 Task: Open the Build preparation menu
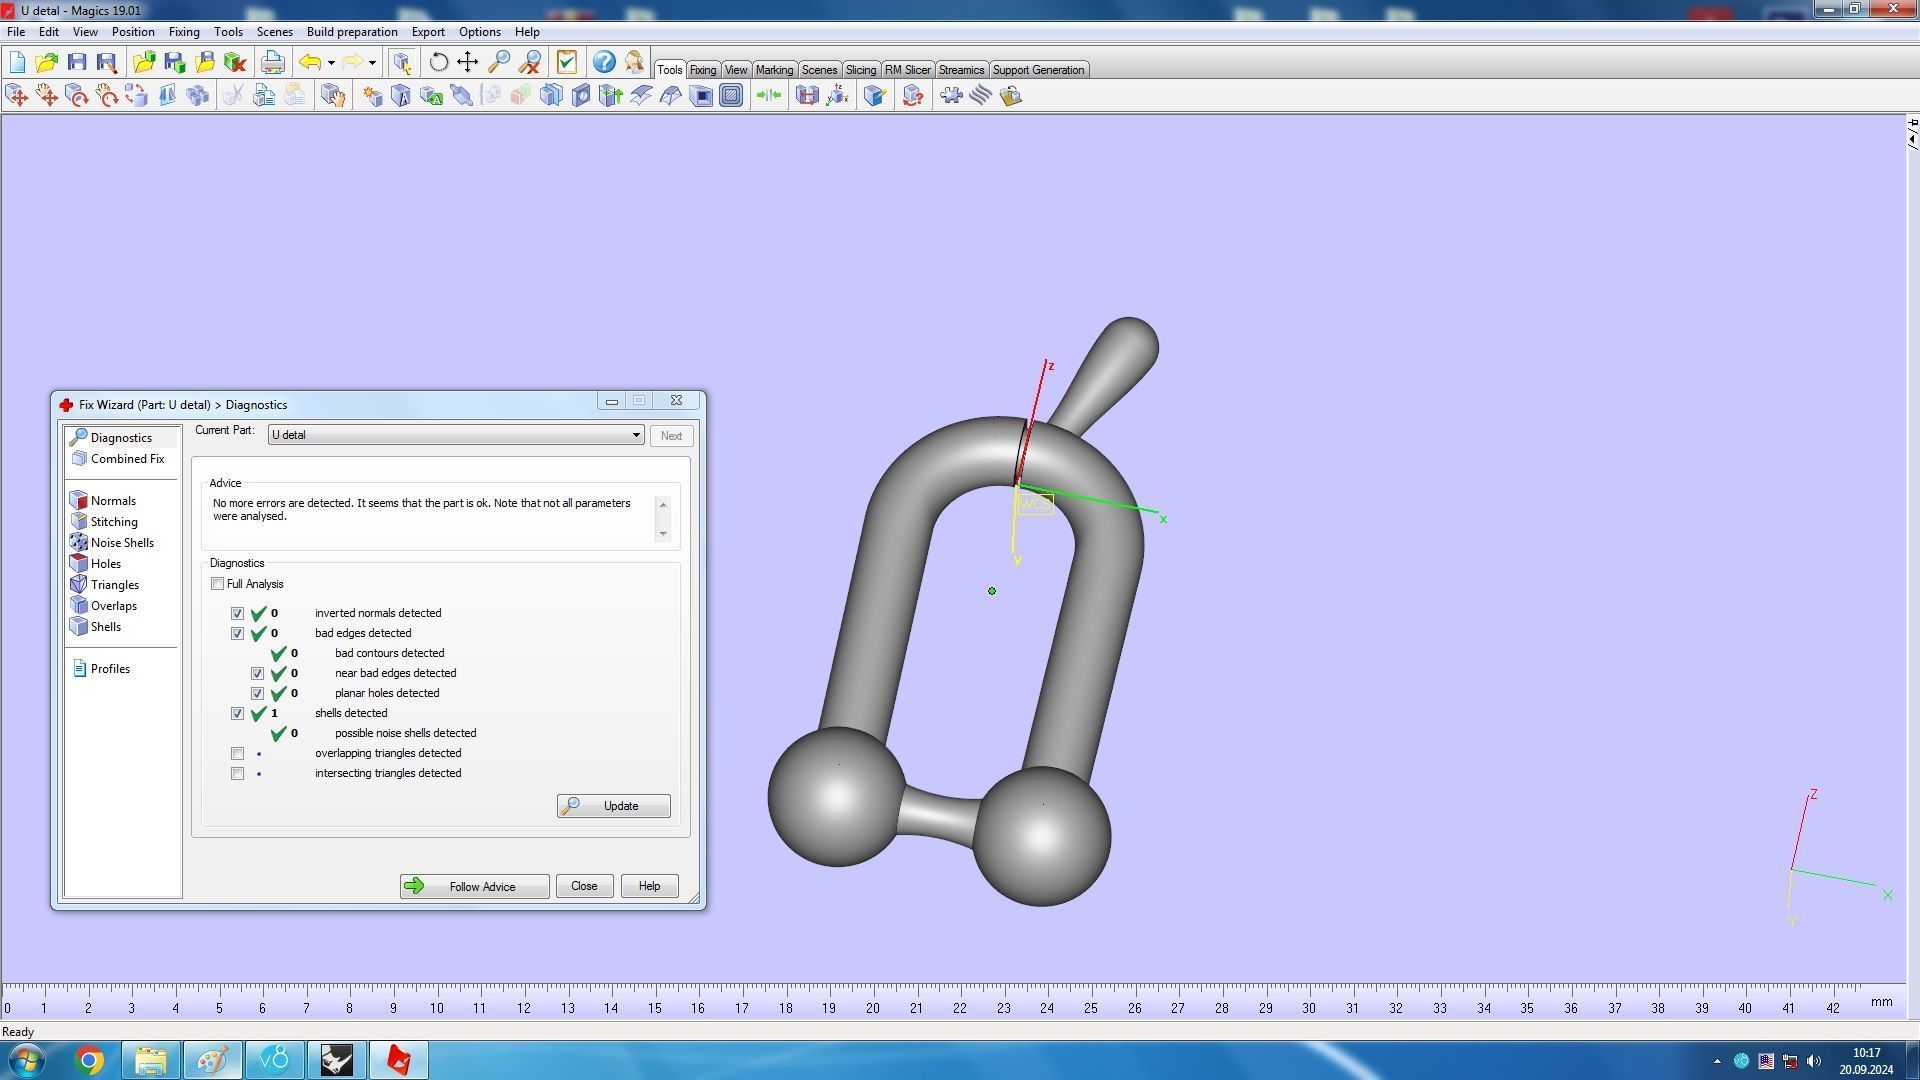point(351,32)
